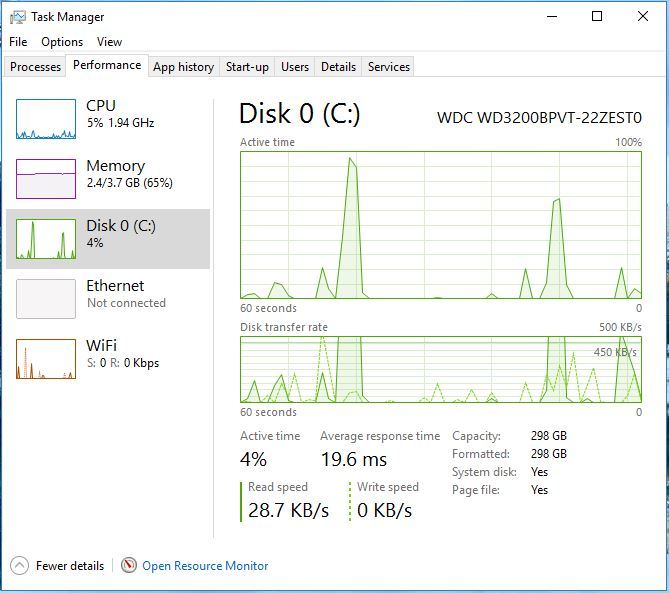Click the CPU usage mini graph

tap(46, 119)
